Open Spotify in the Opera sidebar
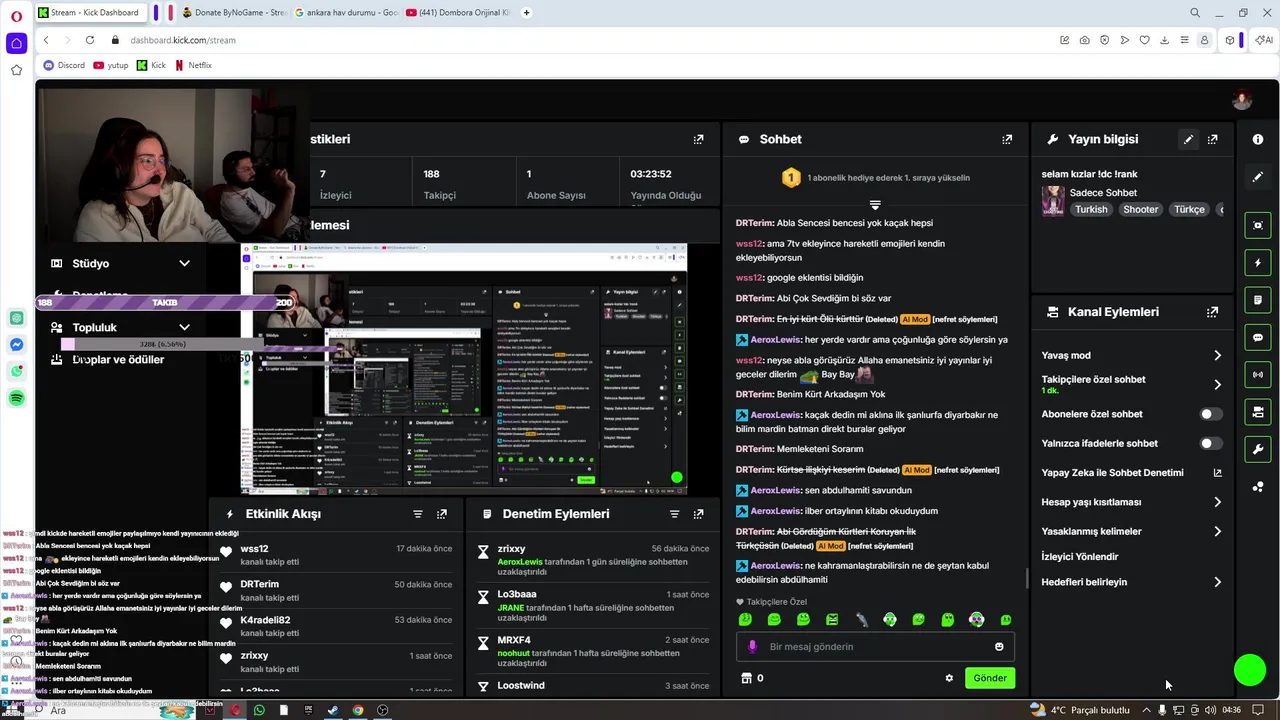 tap(17, 398)
